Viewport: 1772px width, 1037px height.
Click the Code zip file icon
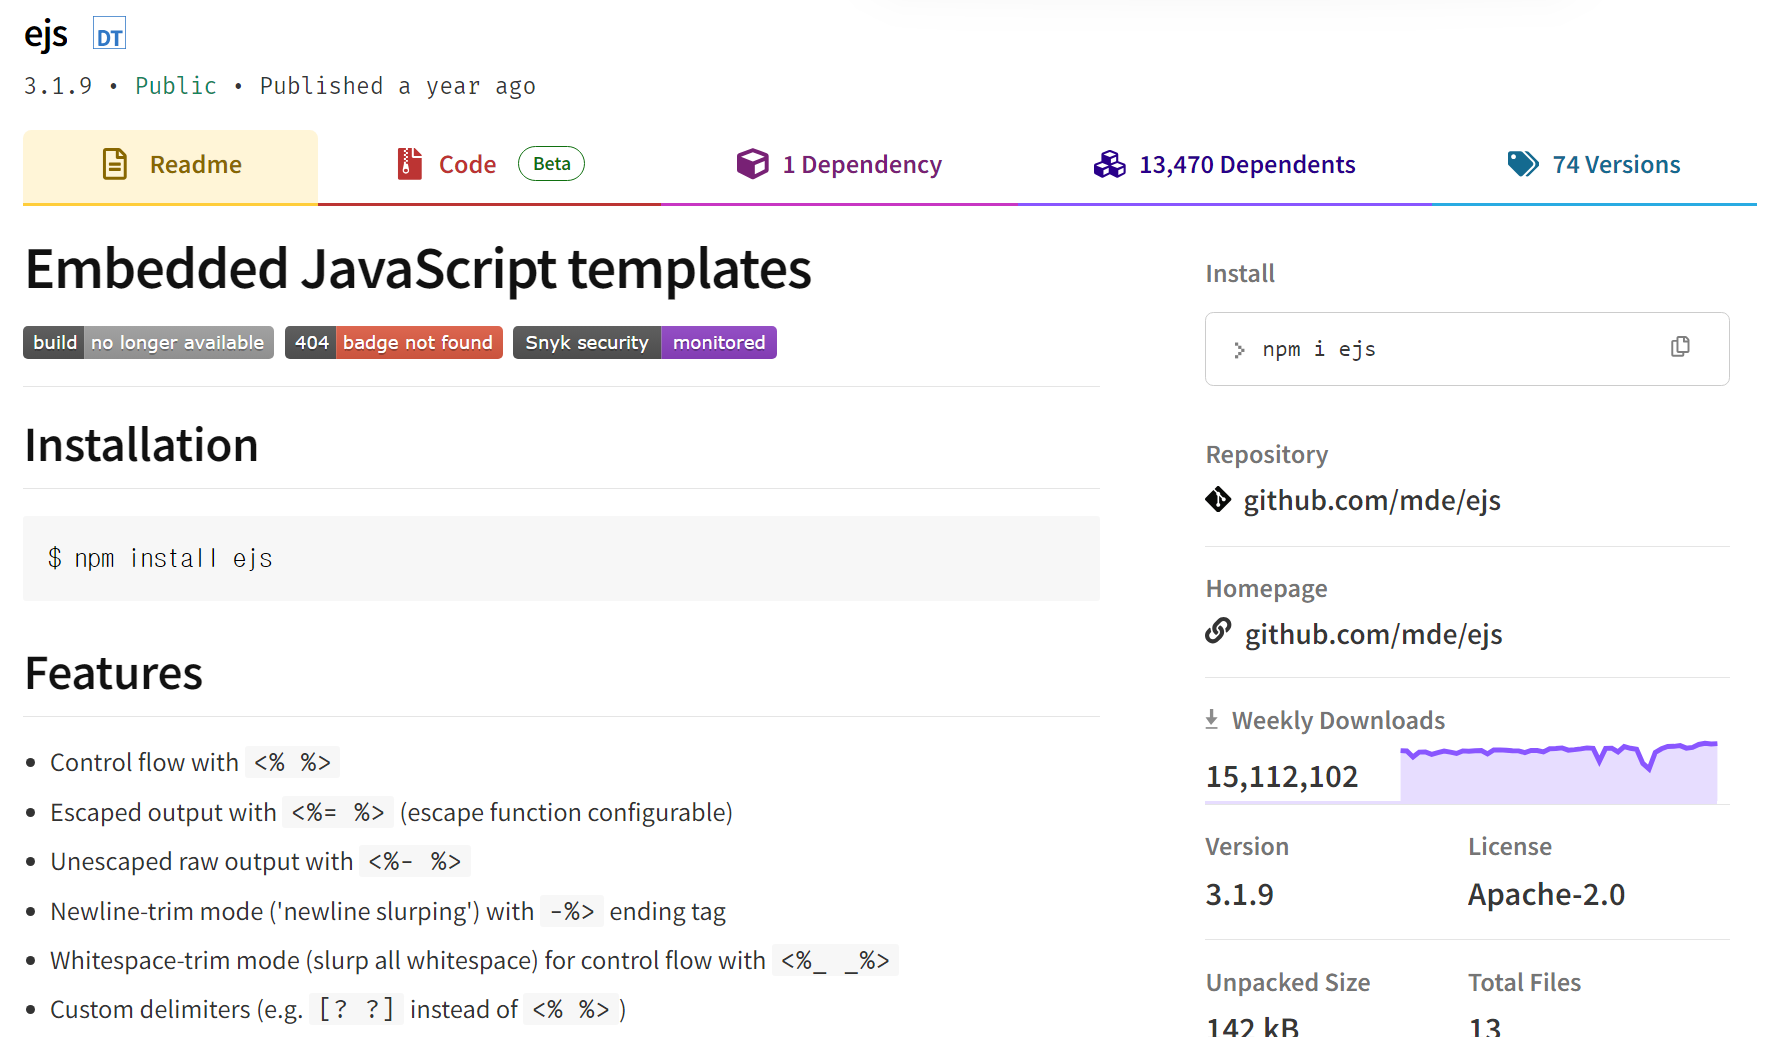[x=409, y=164]
